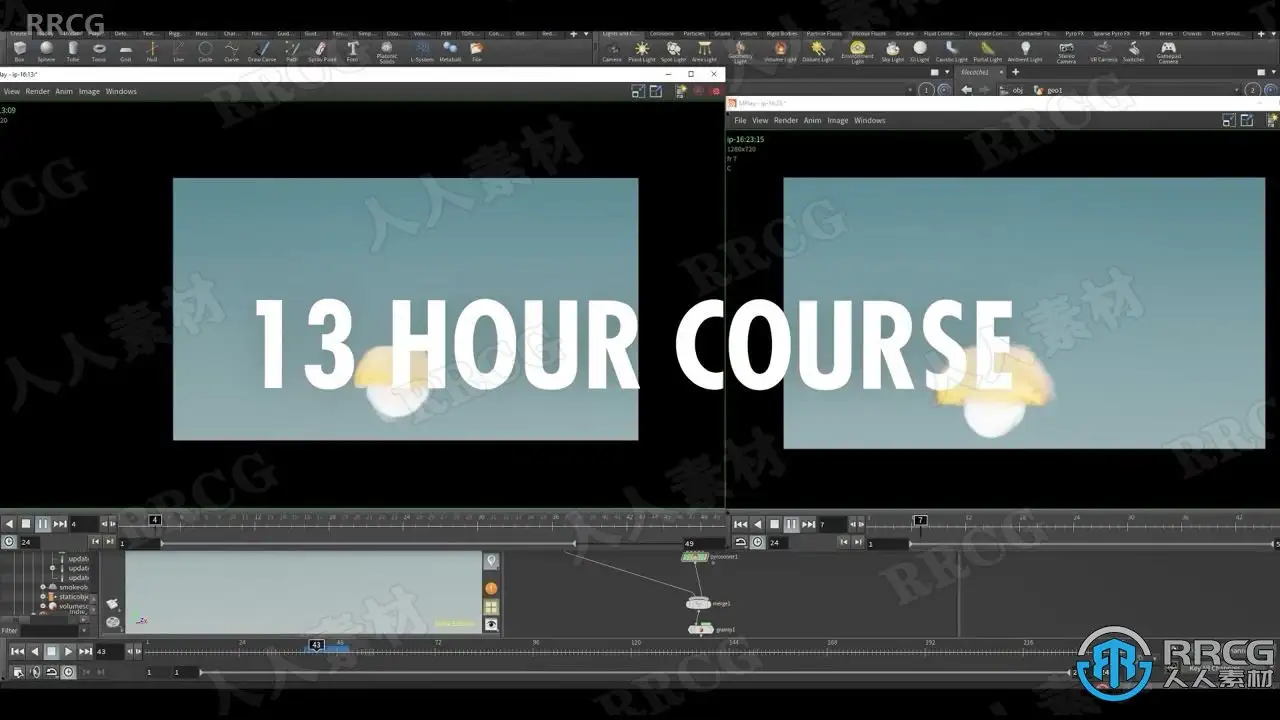Add a Portal Light

[988, 50]
